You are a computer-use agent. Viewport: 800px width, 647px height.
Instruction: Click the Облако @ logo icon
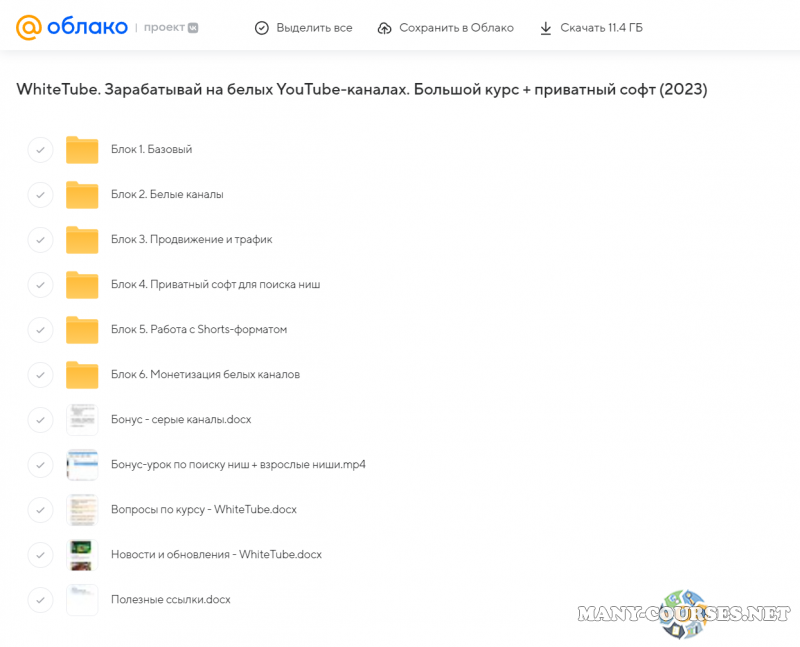click(28, 27)
